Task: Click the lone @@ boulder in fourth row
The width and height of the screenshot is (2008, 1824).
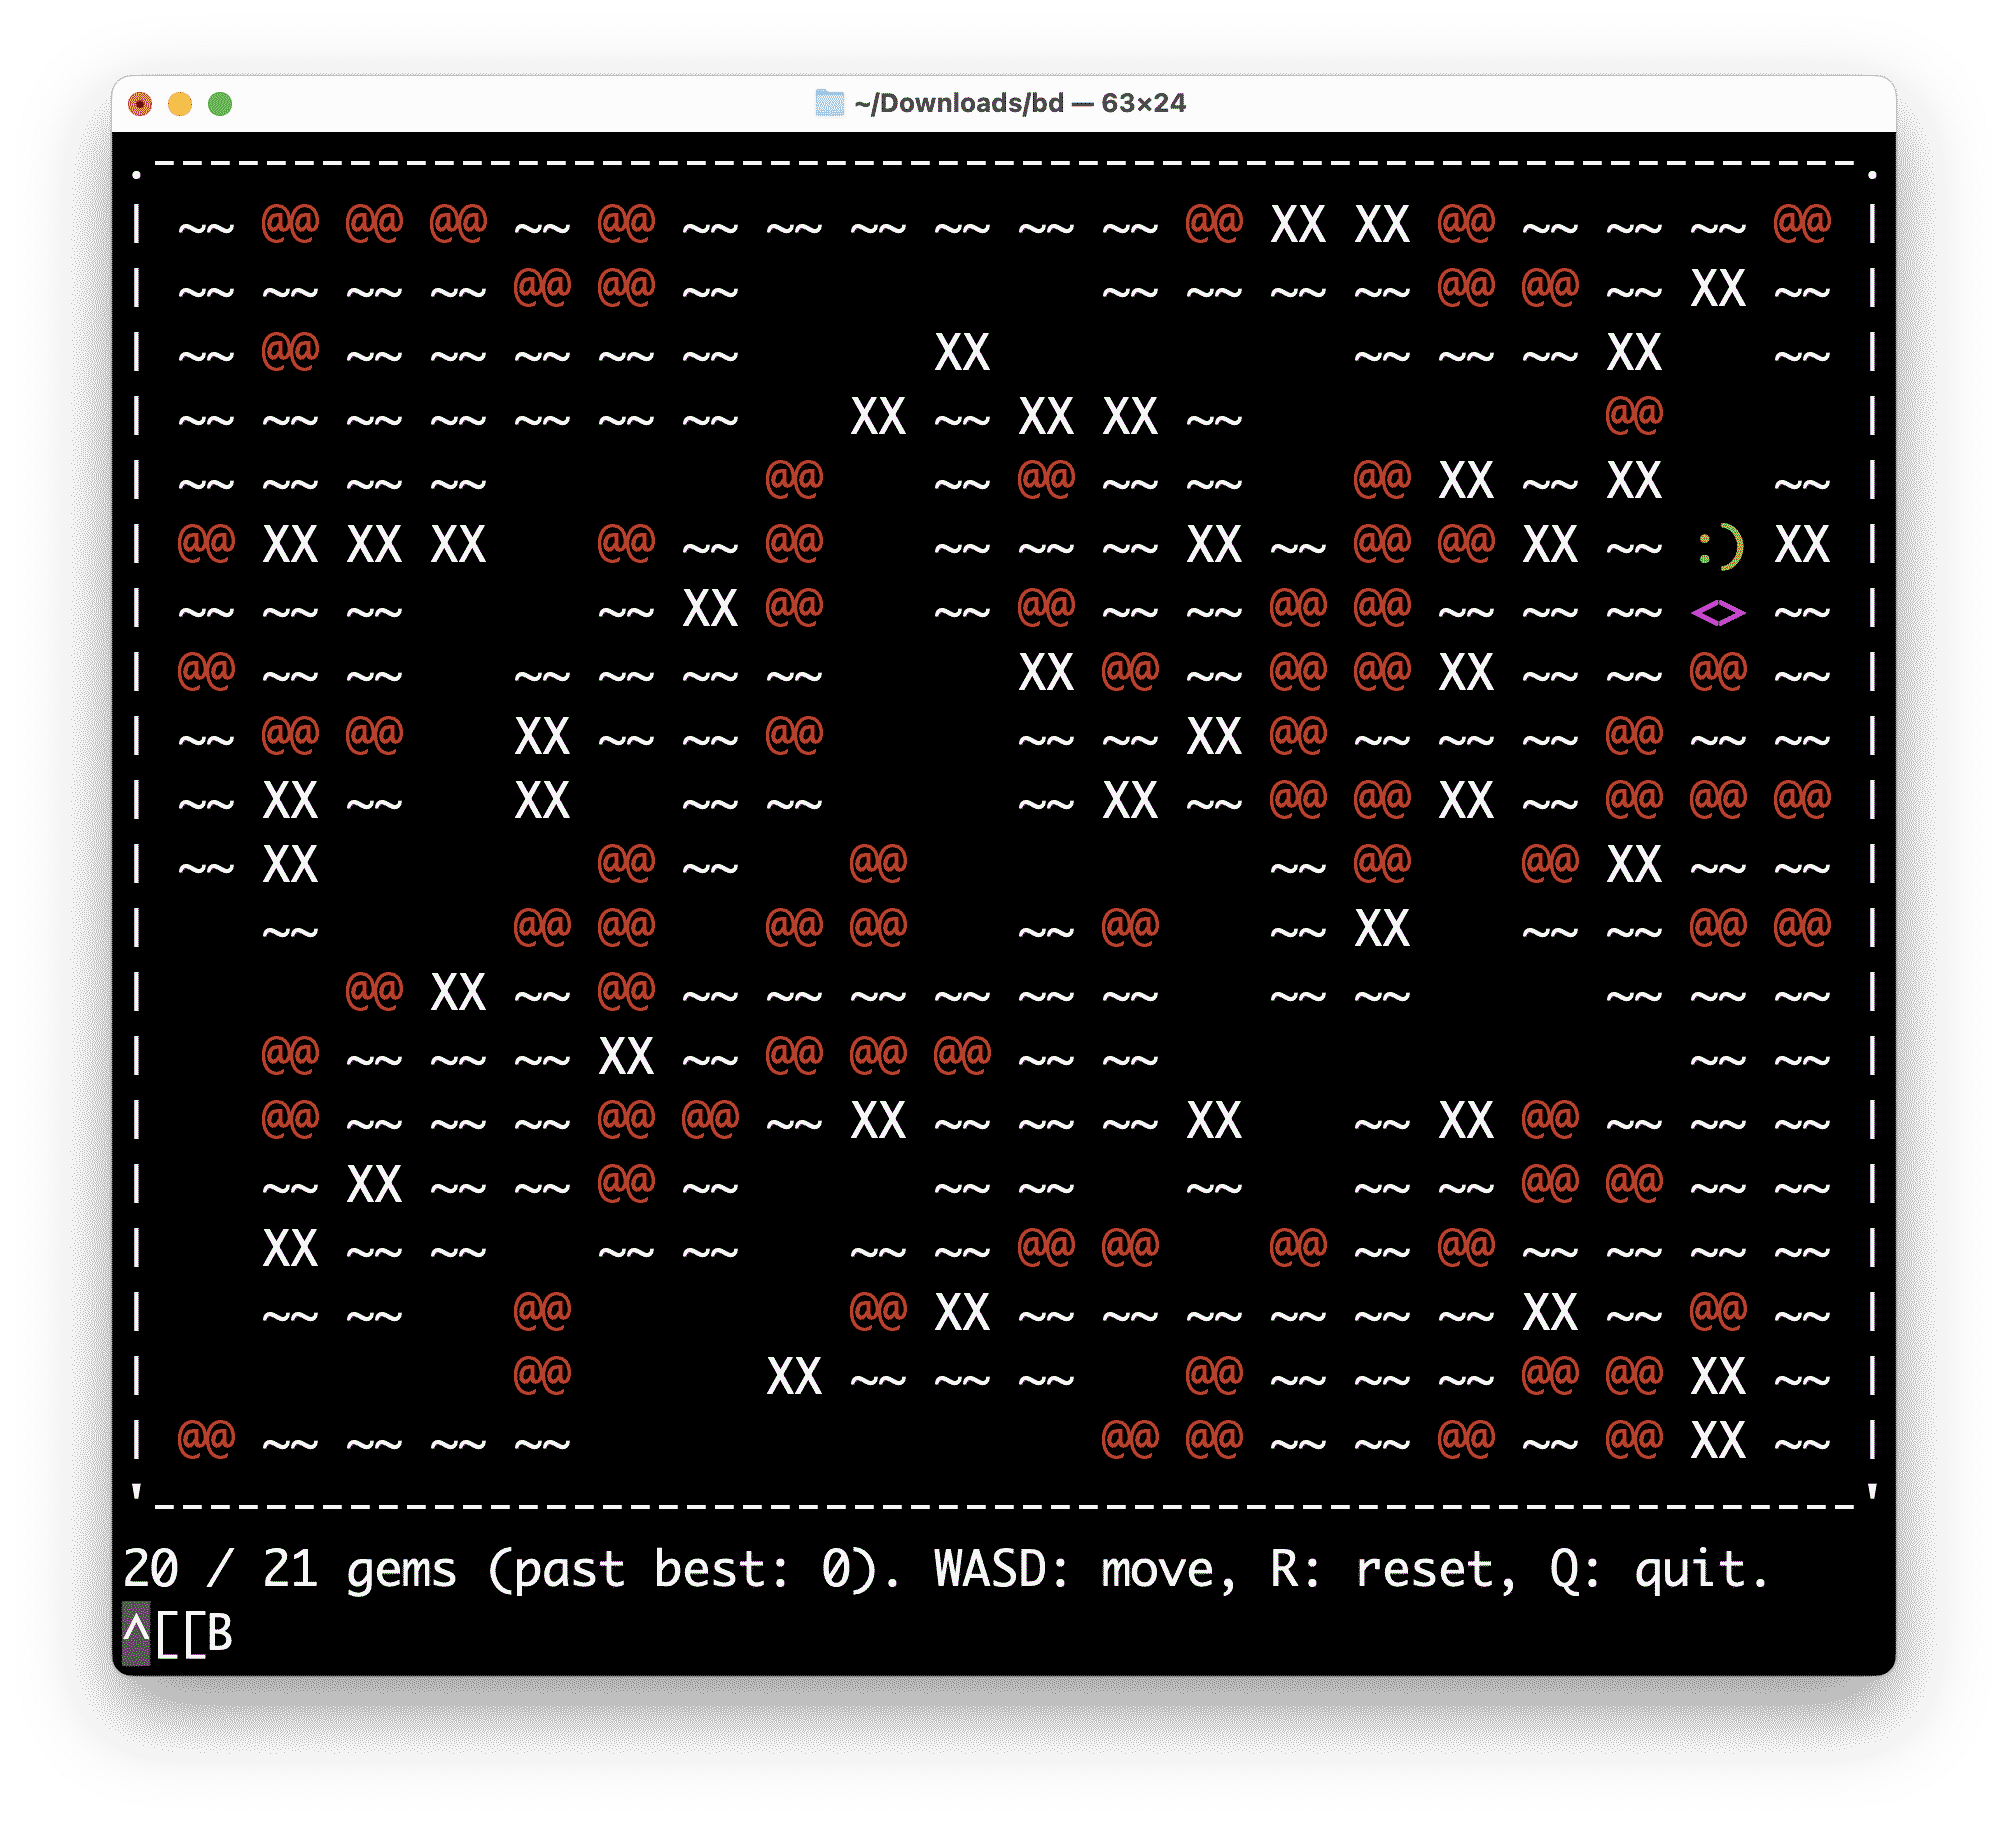Action: coord(1634,414)
